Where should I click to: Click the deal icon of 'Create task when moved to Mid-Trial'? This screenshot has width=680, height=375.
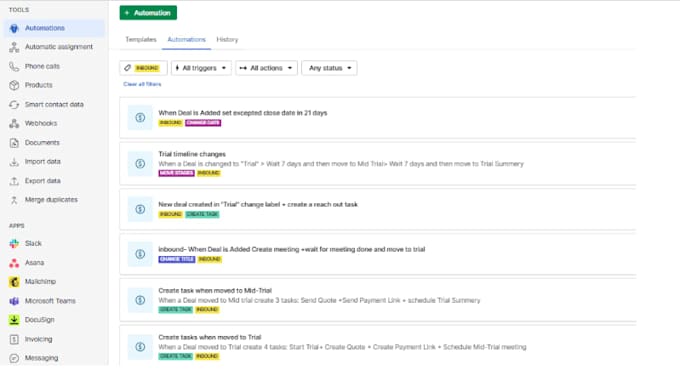[140, 300]
